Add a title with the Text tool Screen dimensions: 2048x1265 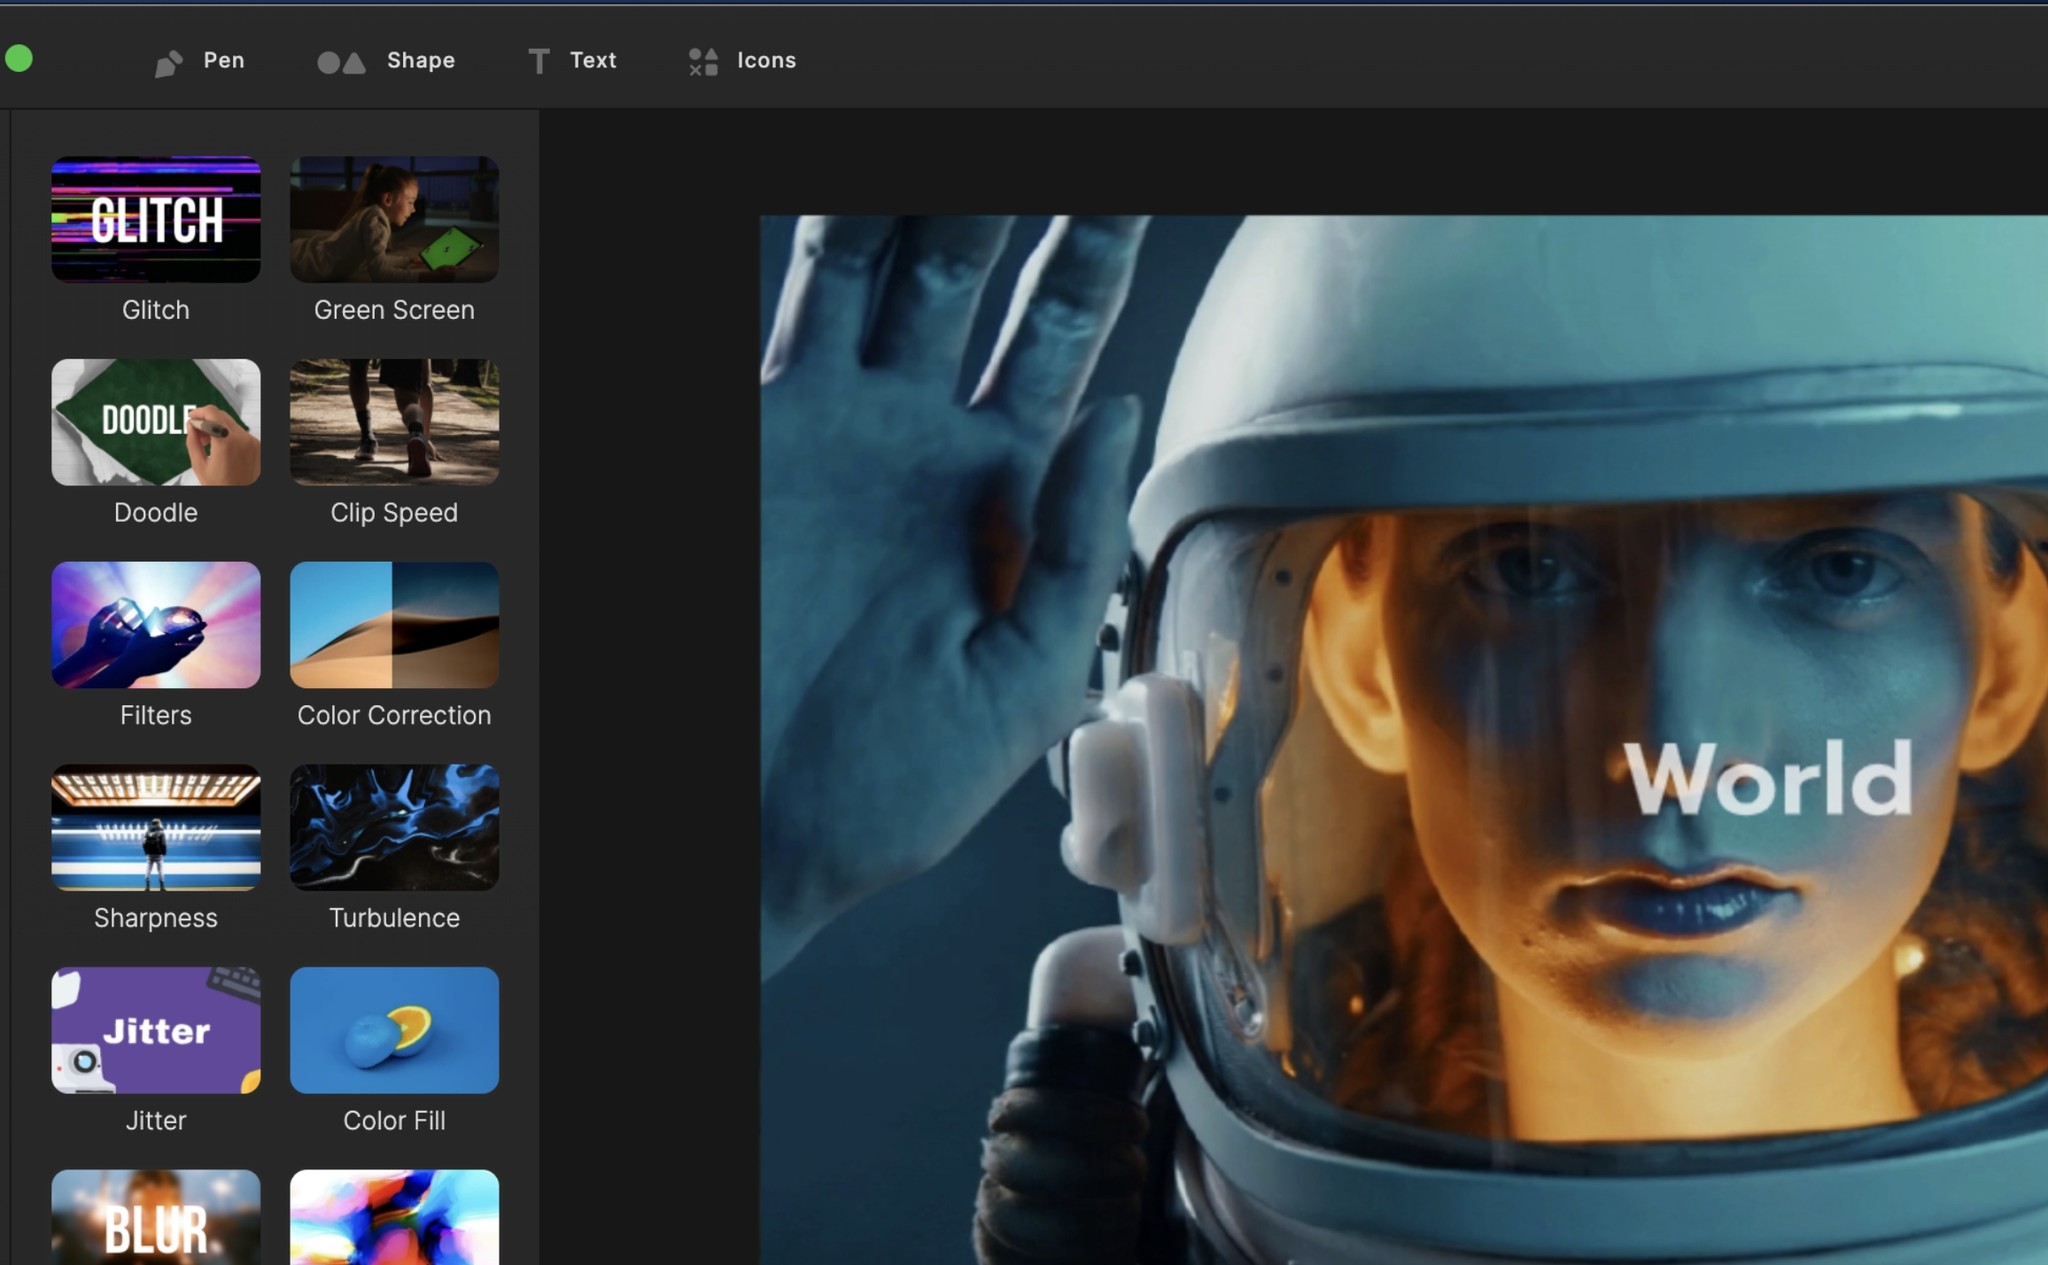coord(573,61)
